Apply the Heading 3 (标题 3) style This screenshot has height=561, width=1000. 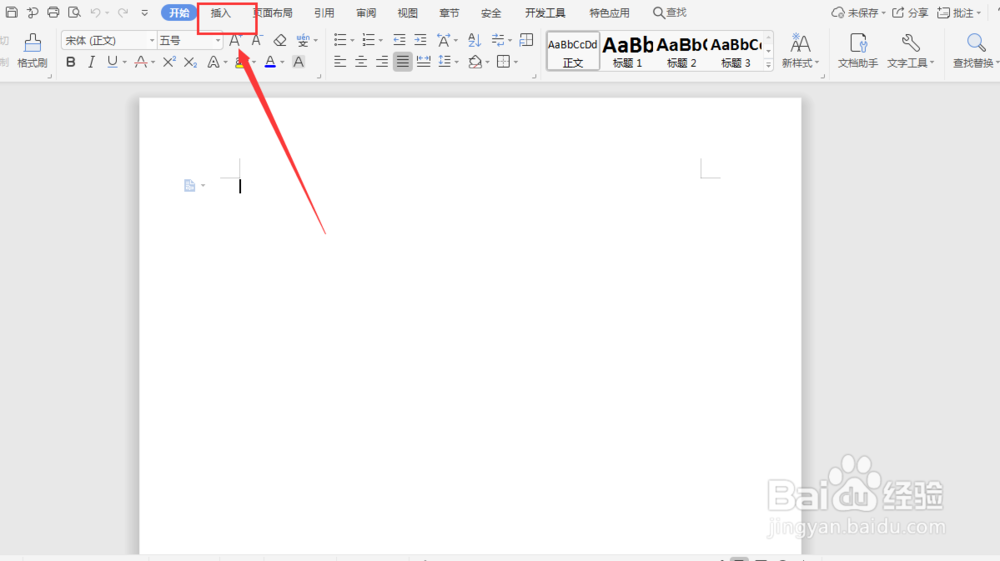pos(735,51)
